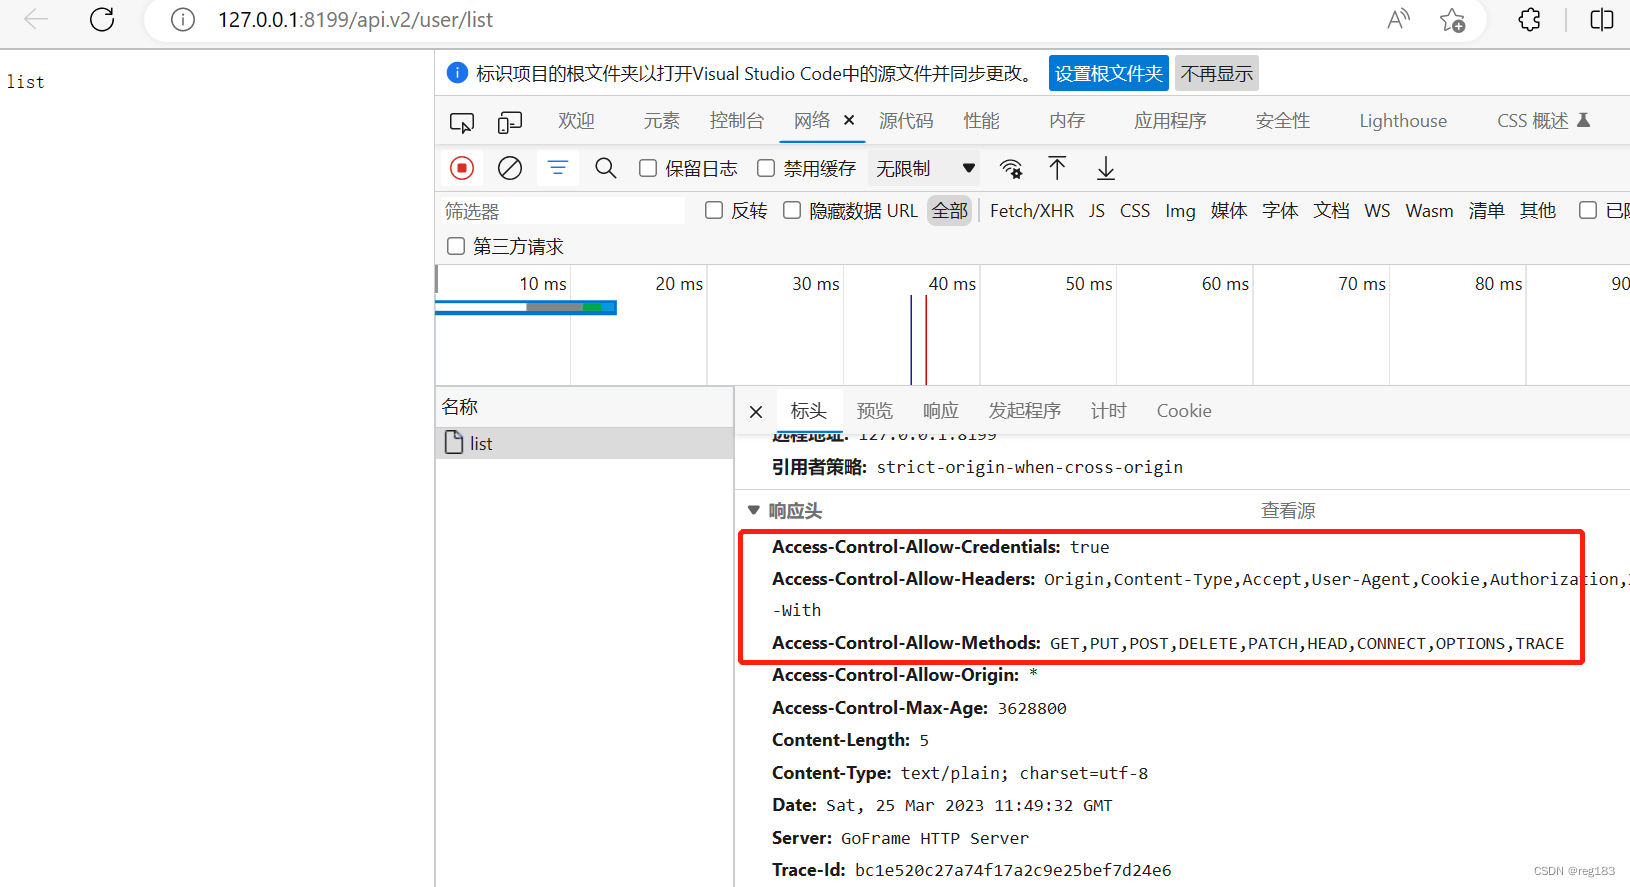This screenshot has width=1630, height=887.
Task: Open 安全性 security tab
Action: pyautogui.click(x=1283, y=121)
